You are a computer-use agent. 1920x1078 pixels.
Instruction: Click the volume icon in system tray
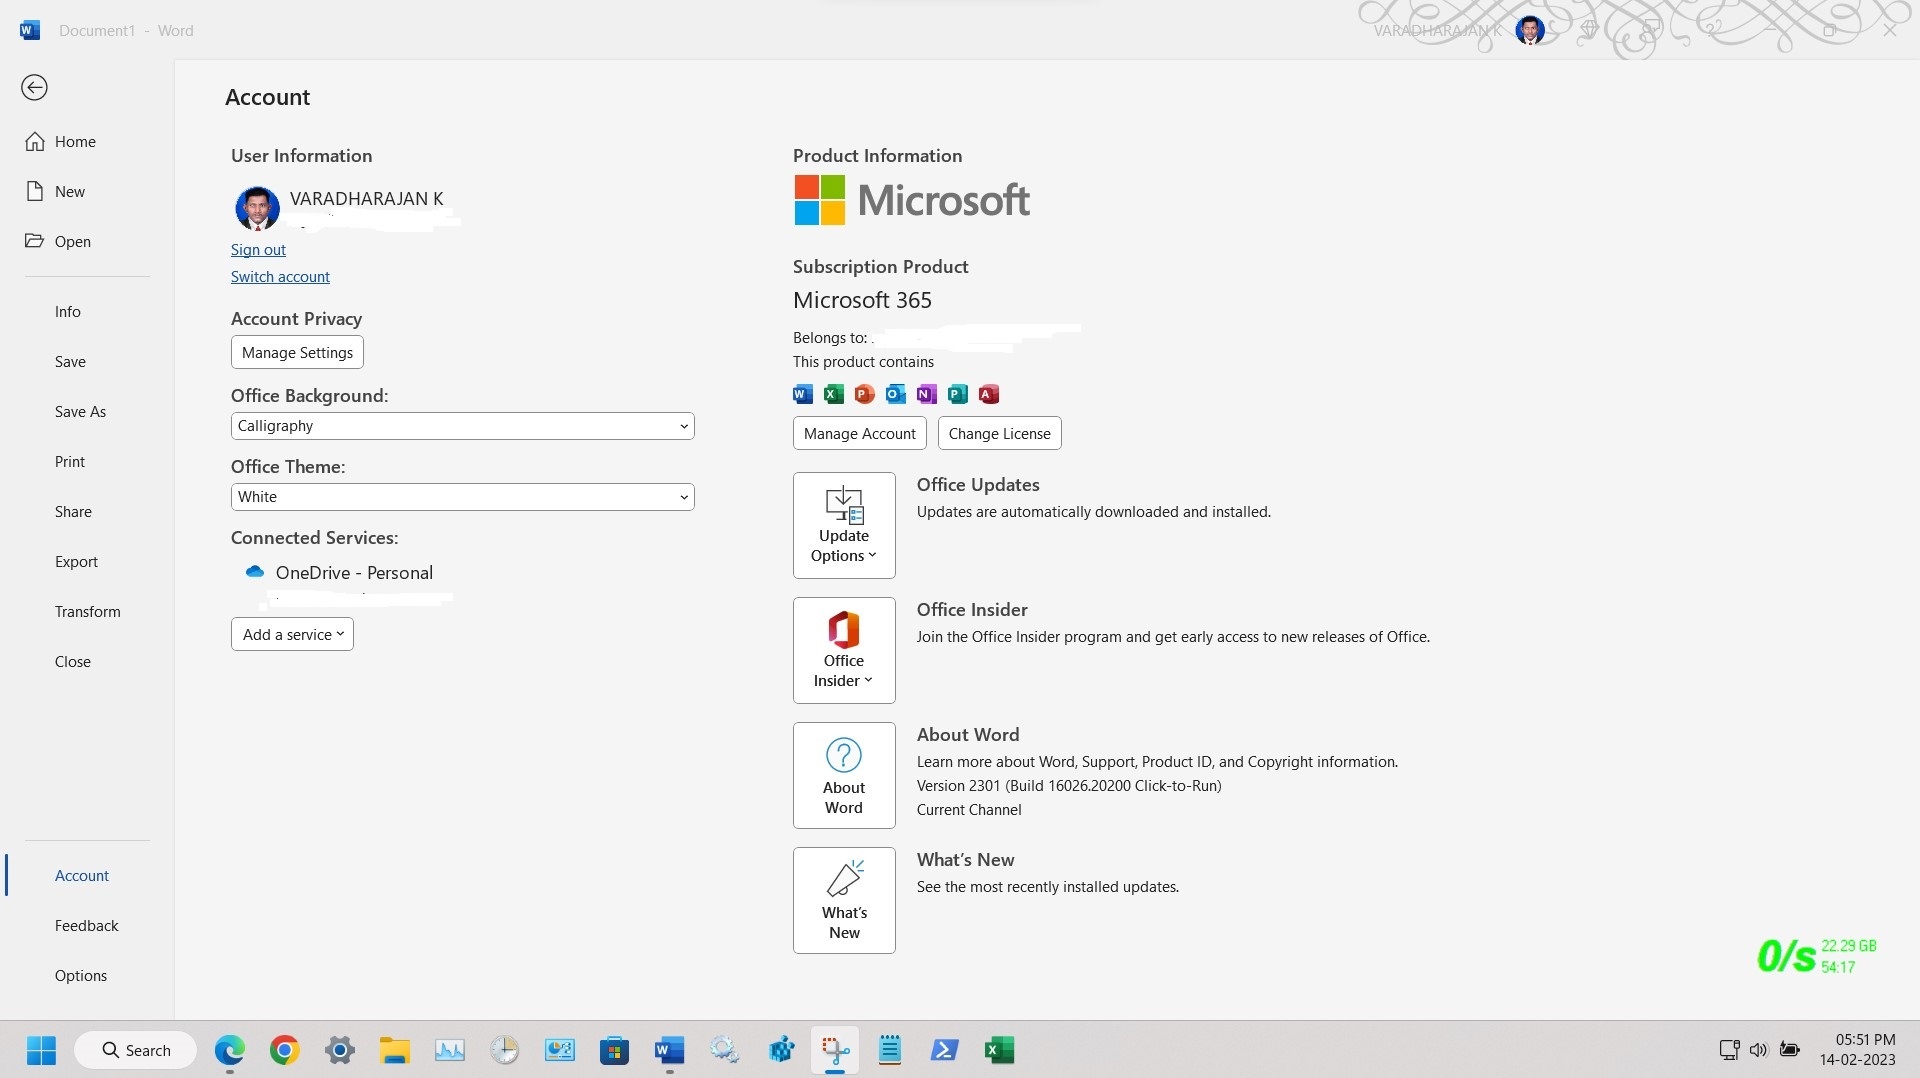tap(1759, 1050)
